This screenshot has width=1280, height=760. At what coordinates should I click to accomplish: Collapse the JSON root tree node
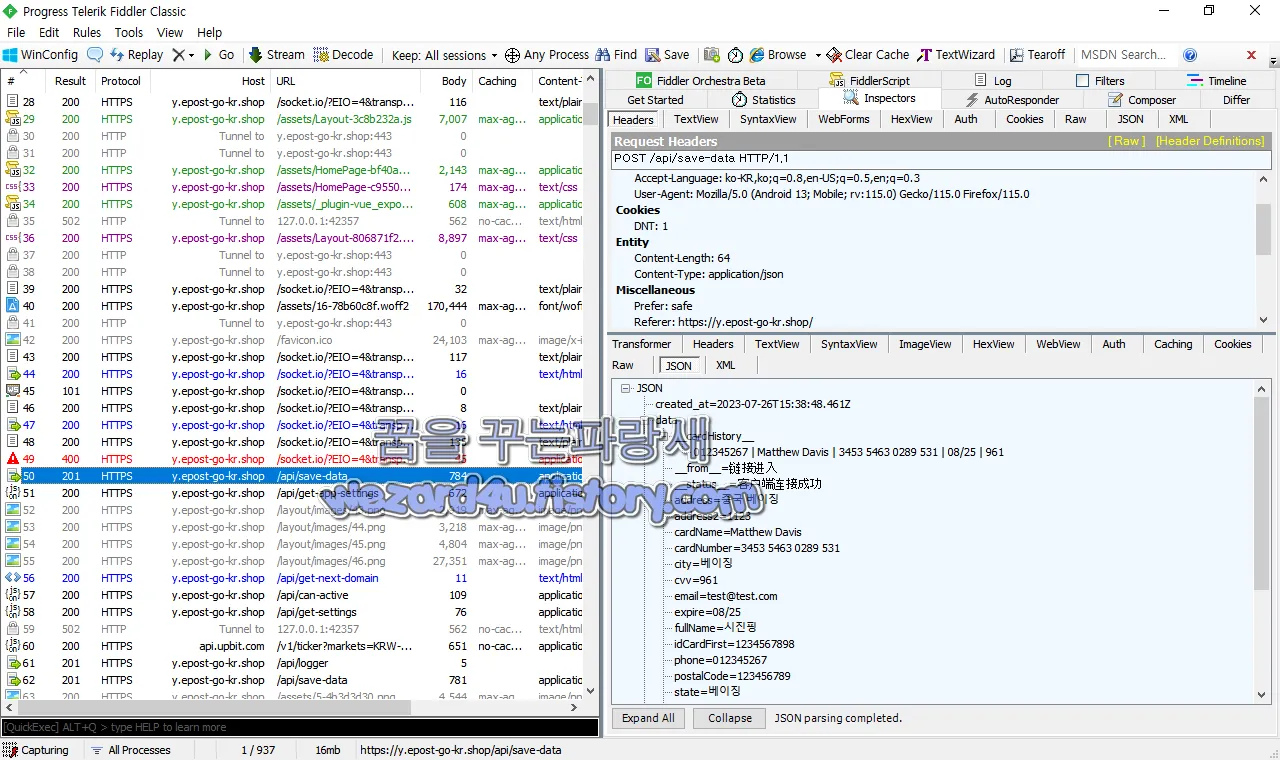pyautogui.click(x=625, y=388)
